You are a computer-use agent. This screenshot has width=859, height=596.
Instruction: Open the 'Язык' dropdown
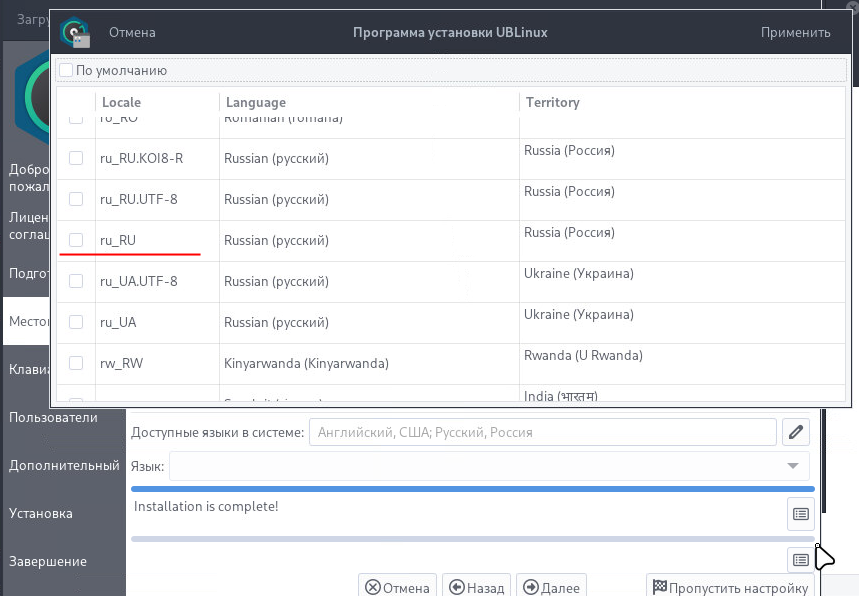click(489, 466)
